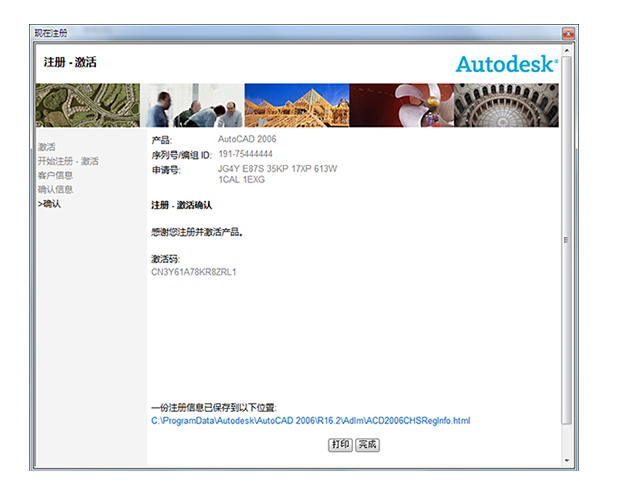Click the dome ceiling banner image
This screenshot has height=493, width=633.
[506, 105]
